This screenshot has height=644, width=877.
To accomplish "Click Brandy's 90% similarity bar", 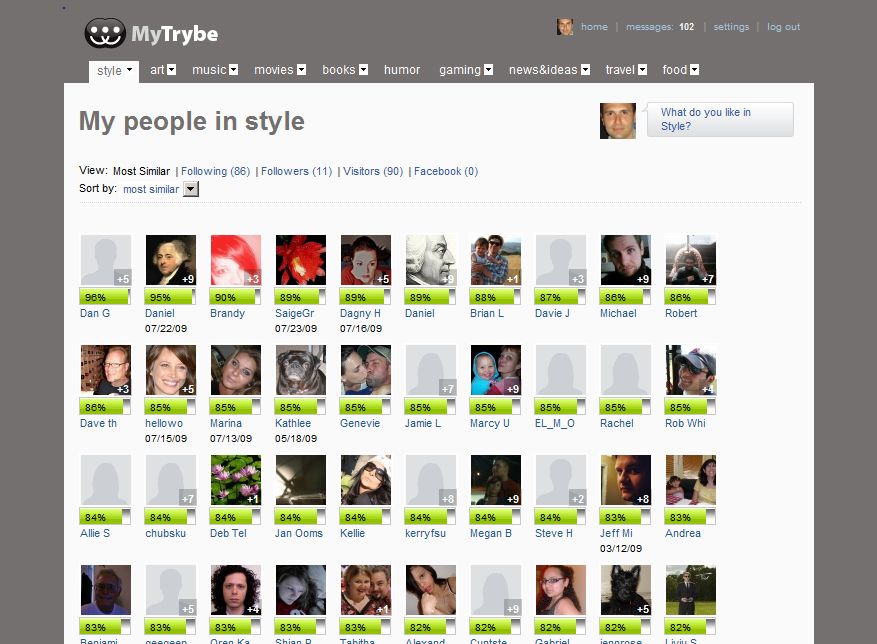I will (x=235, y=297).
